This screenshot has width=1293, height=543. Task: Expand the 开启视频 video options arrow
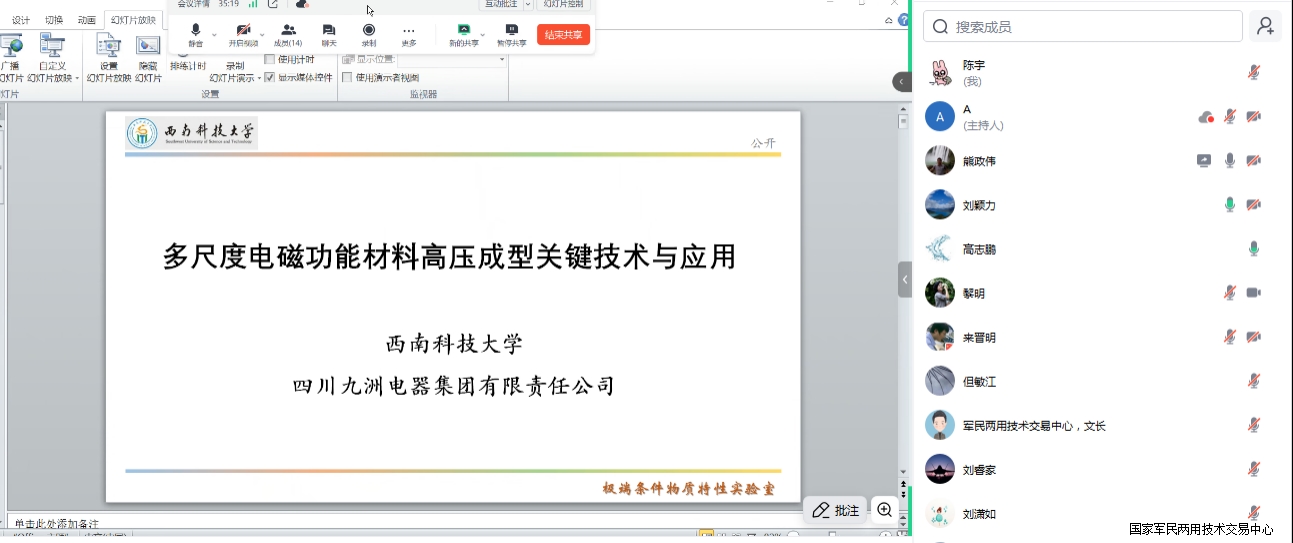pos(263,34)
